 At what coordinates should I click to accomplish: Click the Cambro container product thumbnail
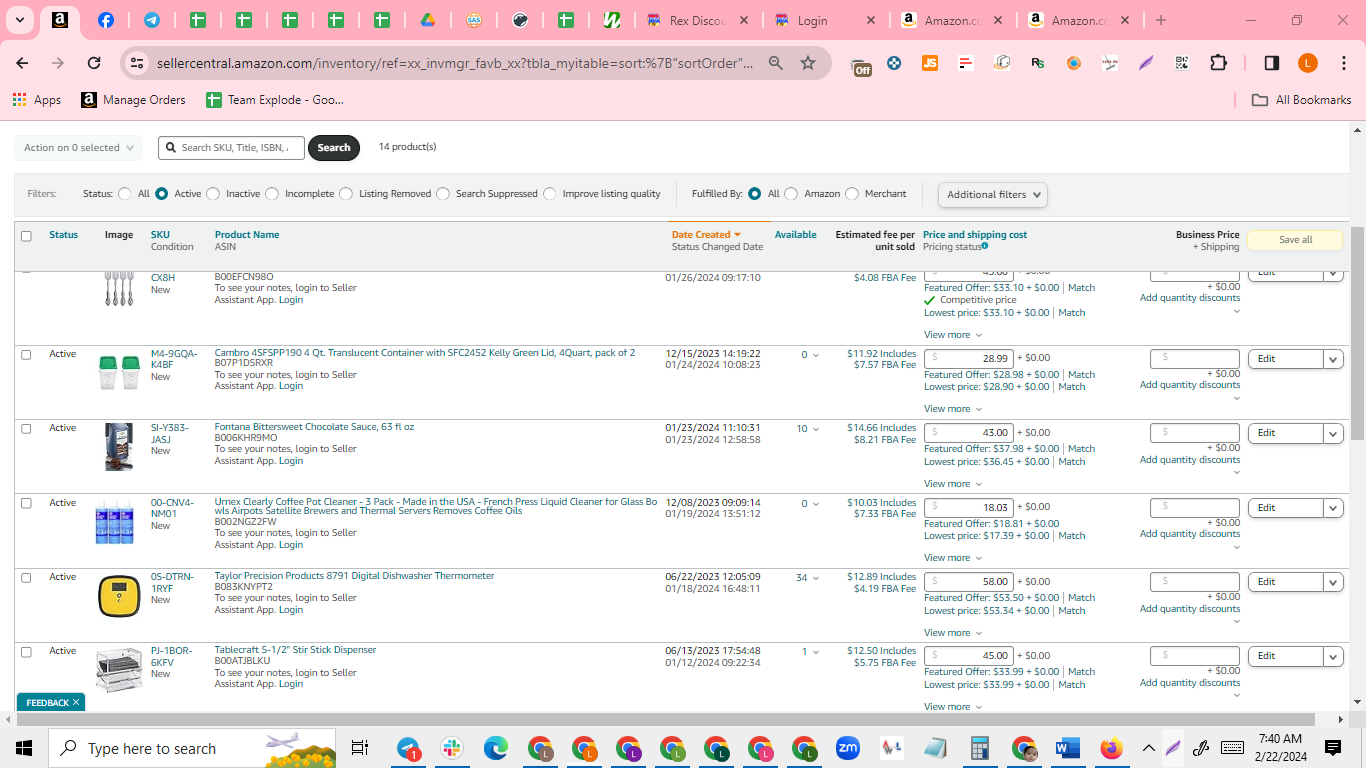click(x=119, y=372)
